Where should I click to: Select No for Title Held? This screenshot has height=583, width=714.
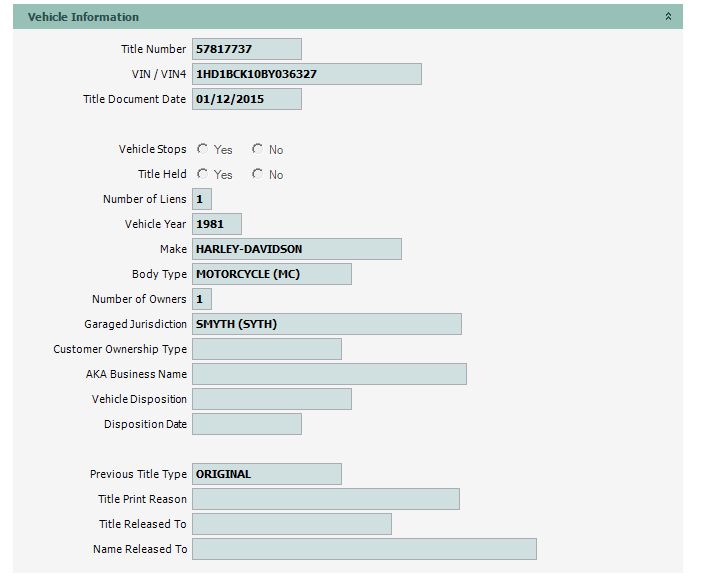point(258,174)
